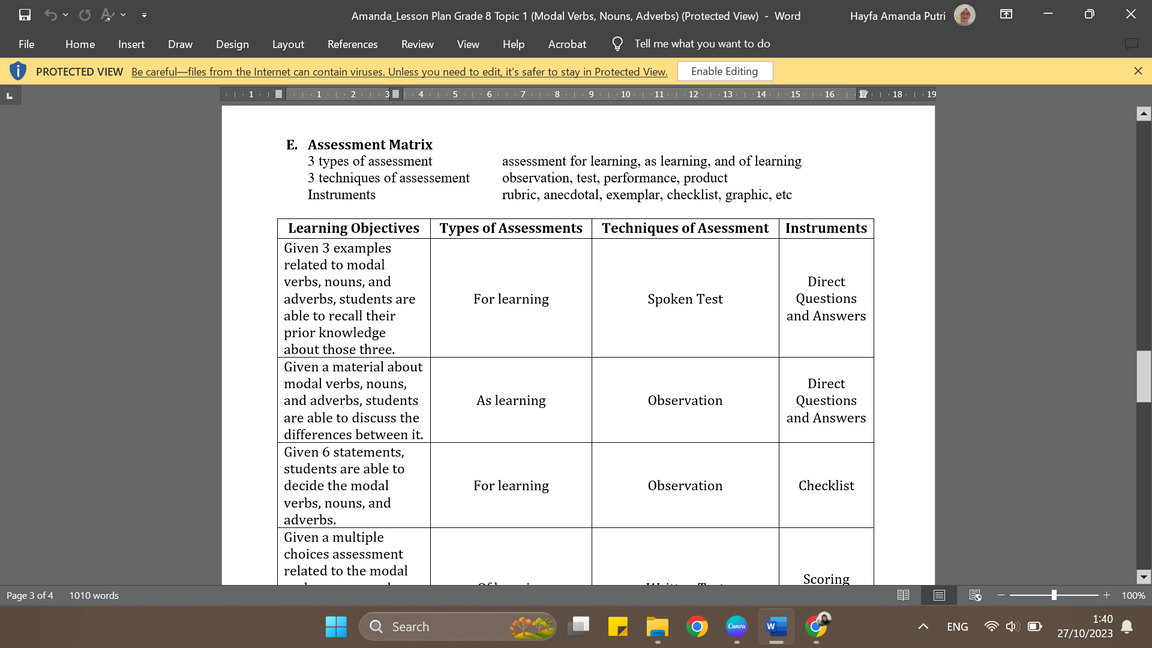Click the ruler tab selector box
This screenshot has height=648, width=1152.
point(10,95)
